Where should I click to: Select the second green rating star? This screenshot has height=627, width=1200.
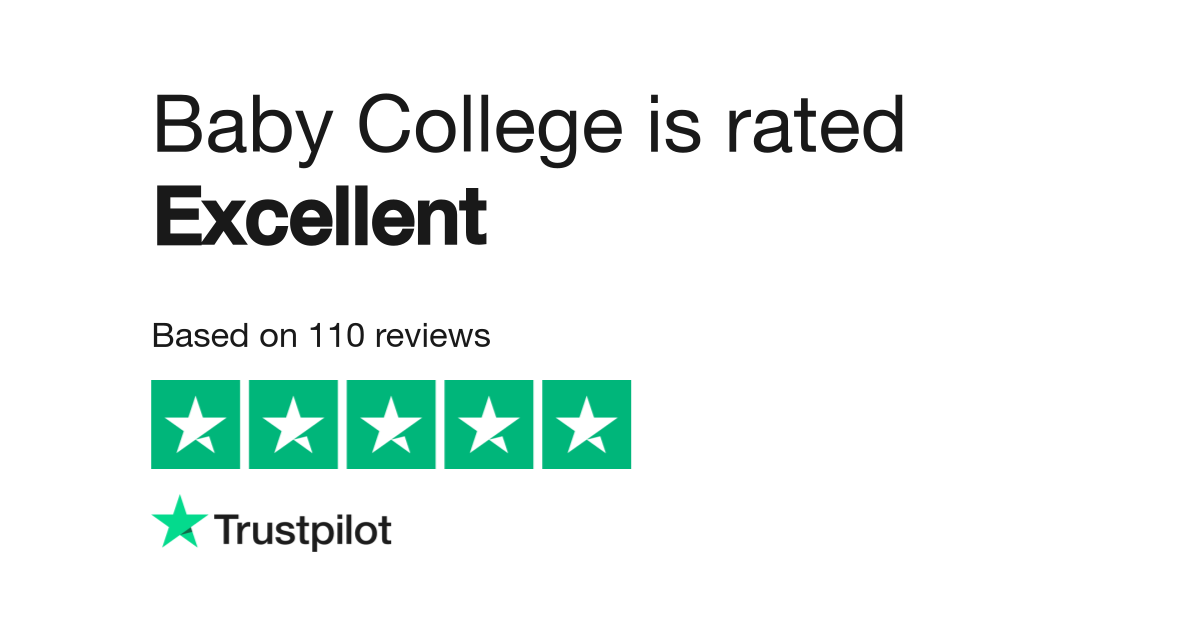point(293,424)
